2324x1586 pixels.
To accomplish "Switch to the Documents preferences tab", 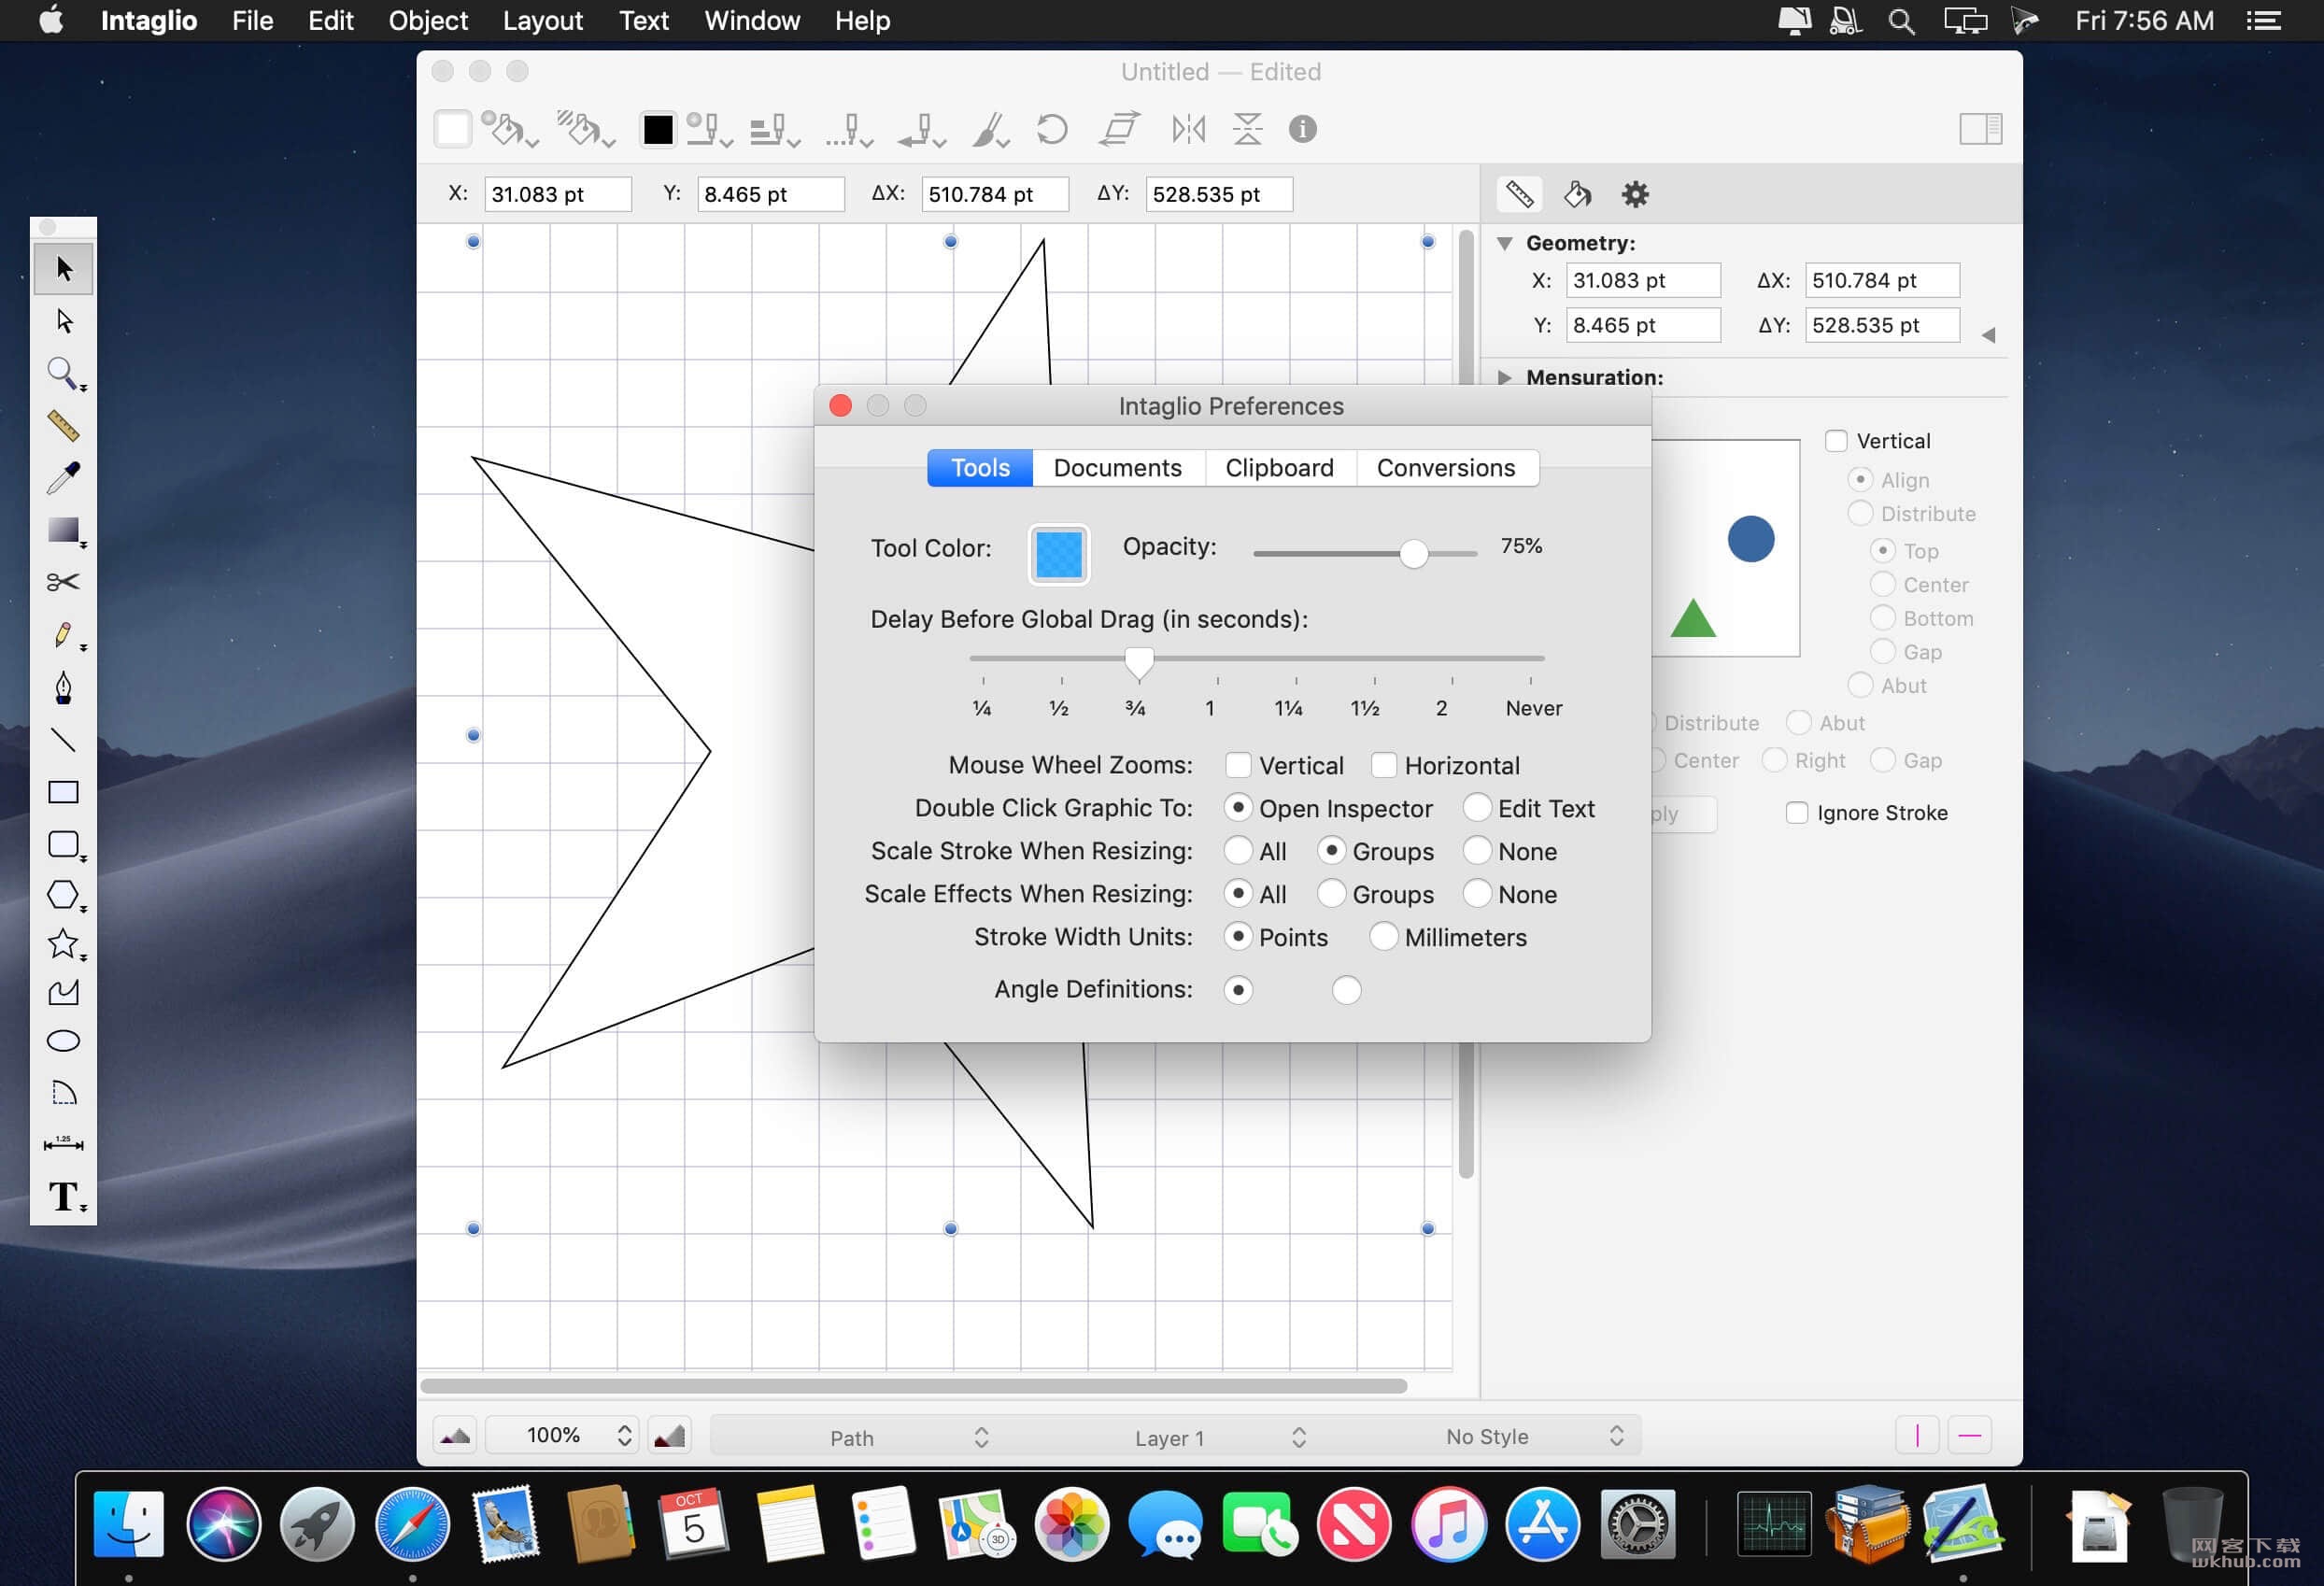I will click(1117, 468).
